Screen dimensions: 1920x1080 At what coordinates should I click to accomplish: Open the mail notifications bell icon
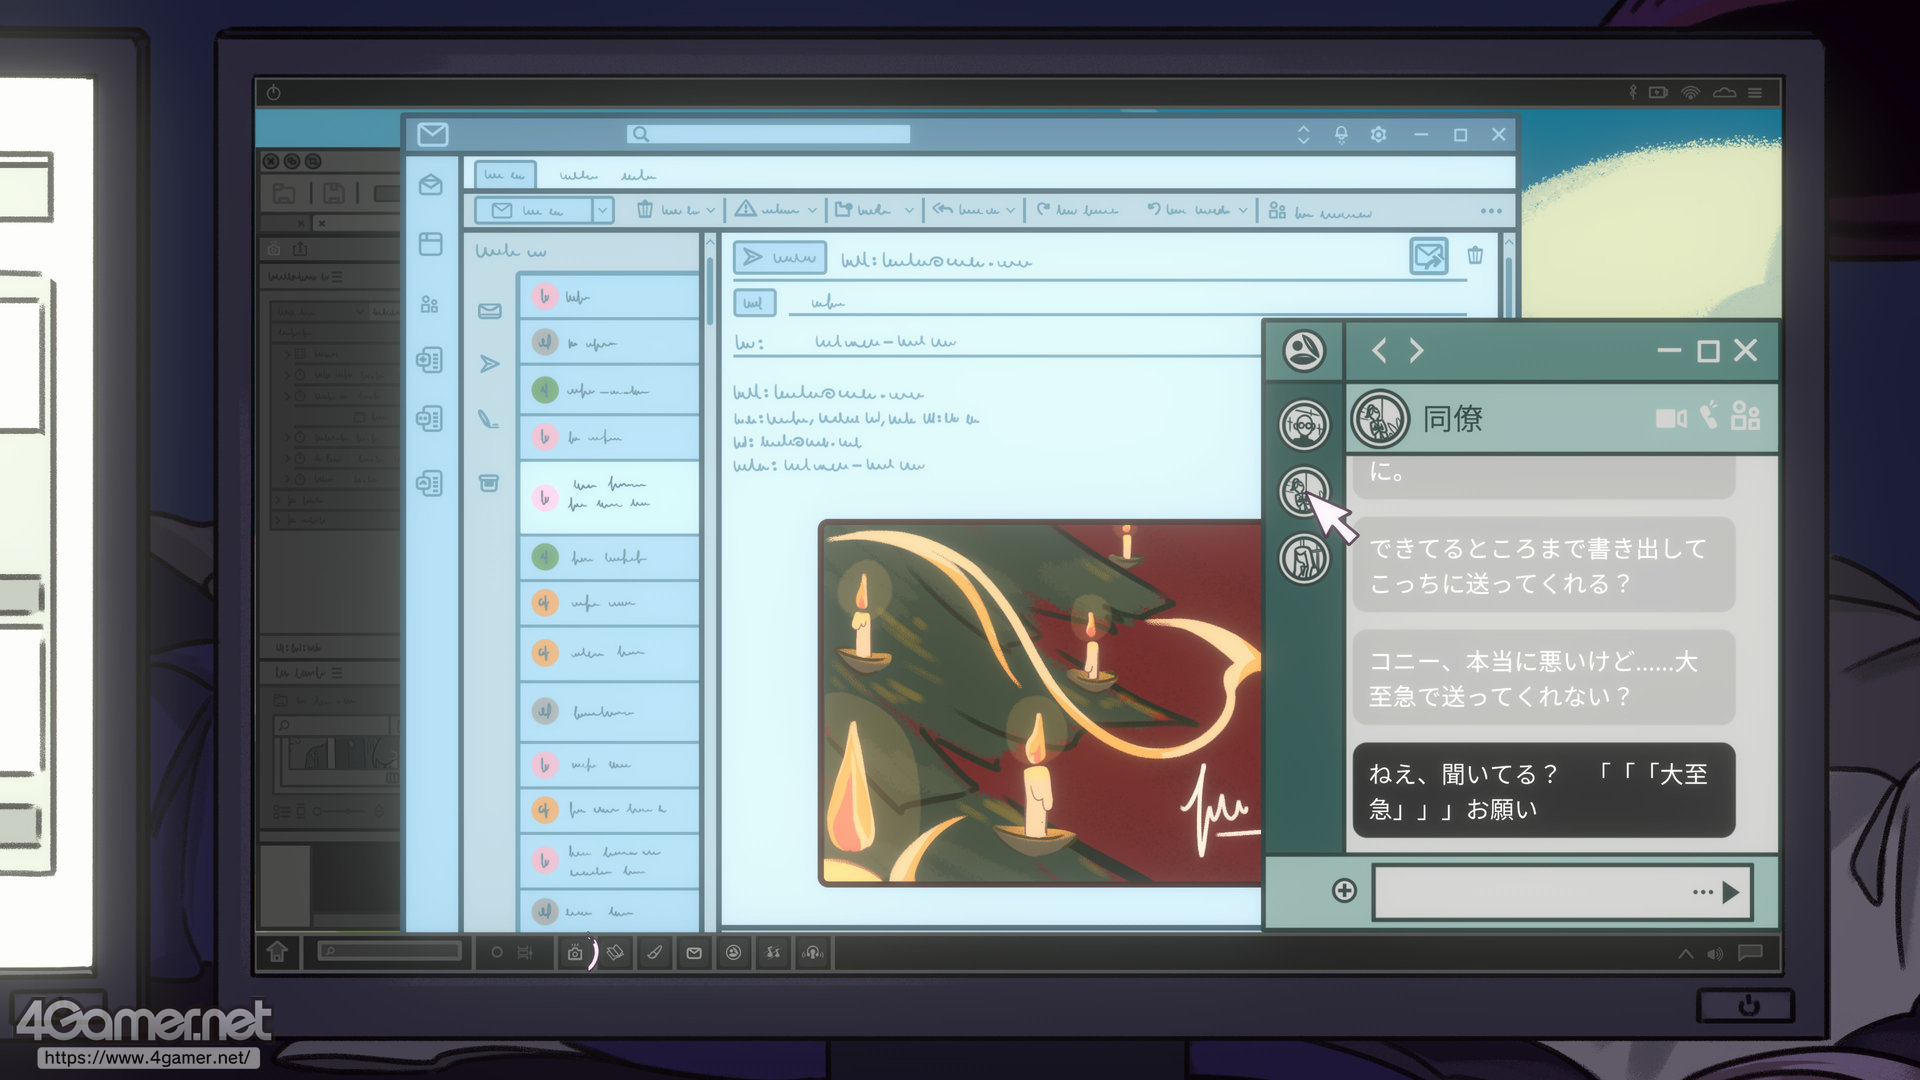pyautogui.click(x=1341, y=135)
